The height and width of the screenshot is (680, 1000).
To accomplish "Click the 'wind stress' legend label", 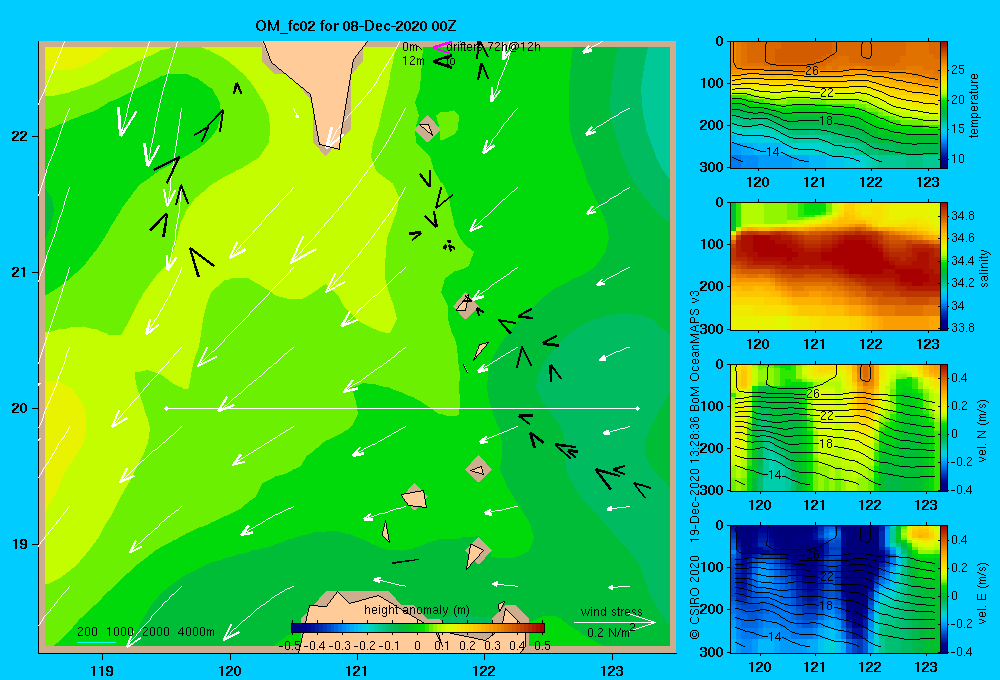I will coord(612,611).
